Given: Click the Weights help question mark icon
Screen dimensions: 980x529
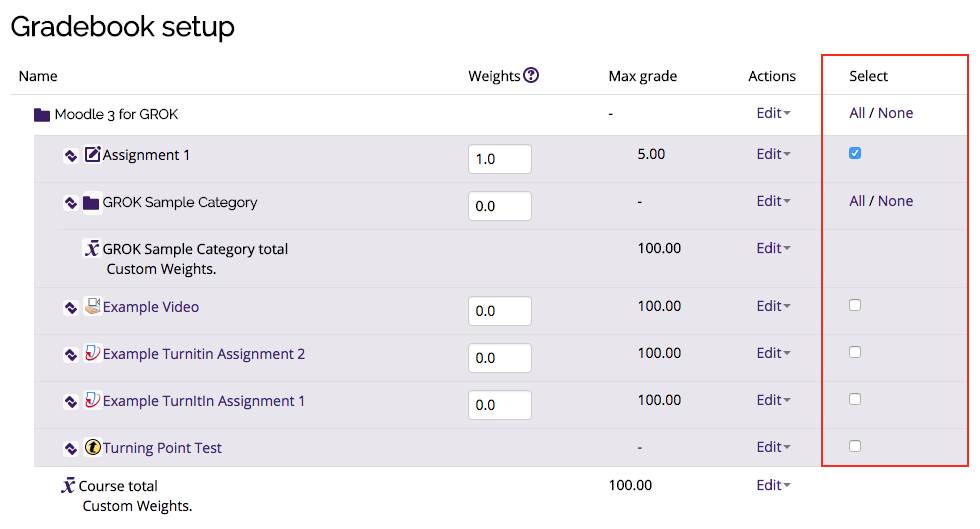Looking at the screenshot, I should (531, 75).
